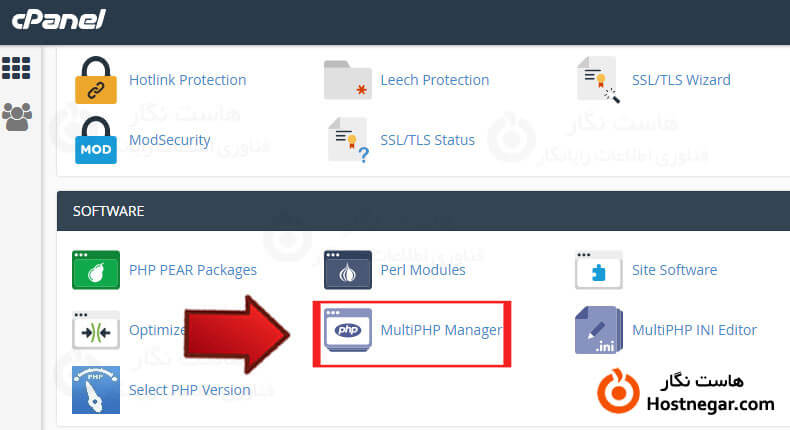Open the Site Software puzzle icon
790x430 pixels.
[598, 270]
